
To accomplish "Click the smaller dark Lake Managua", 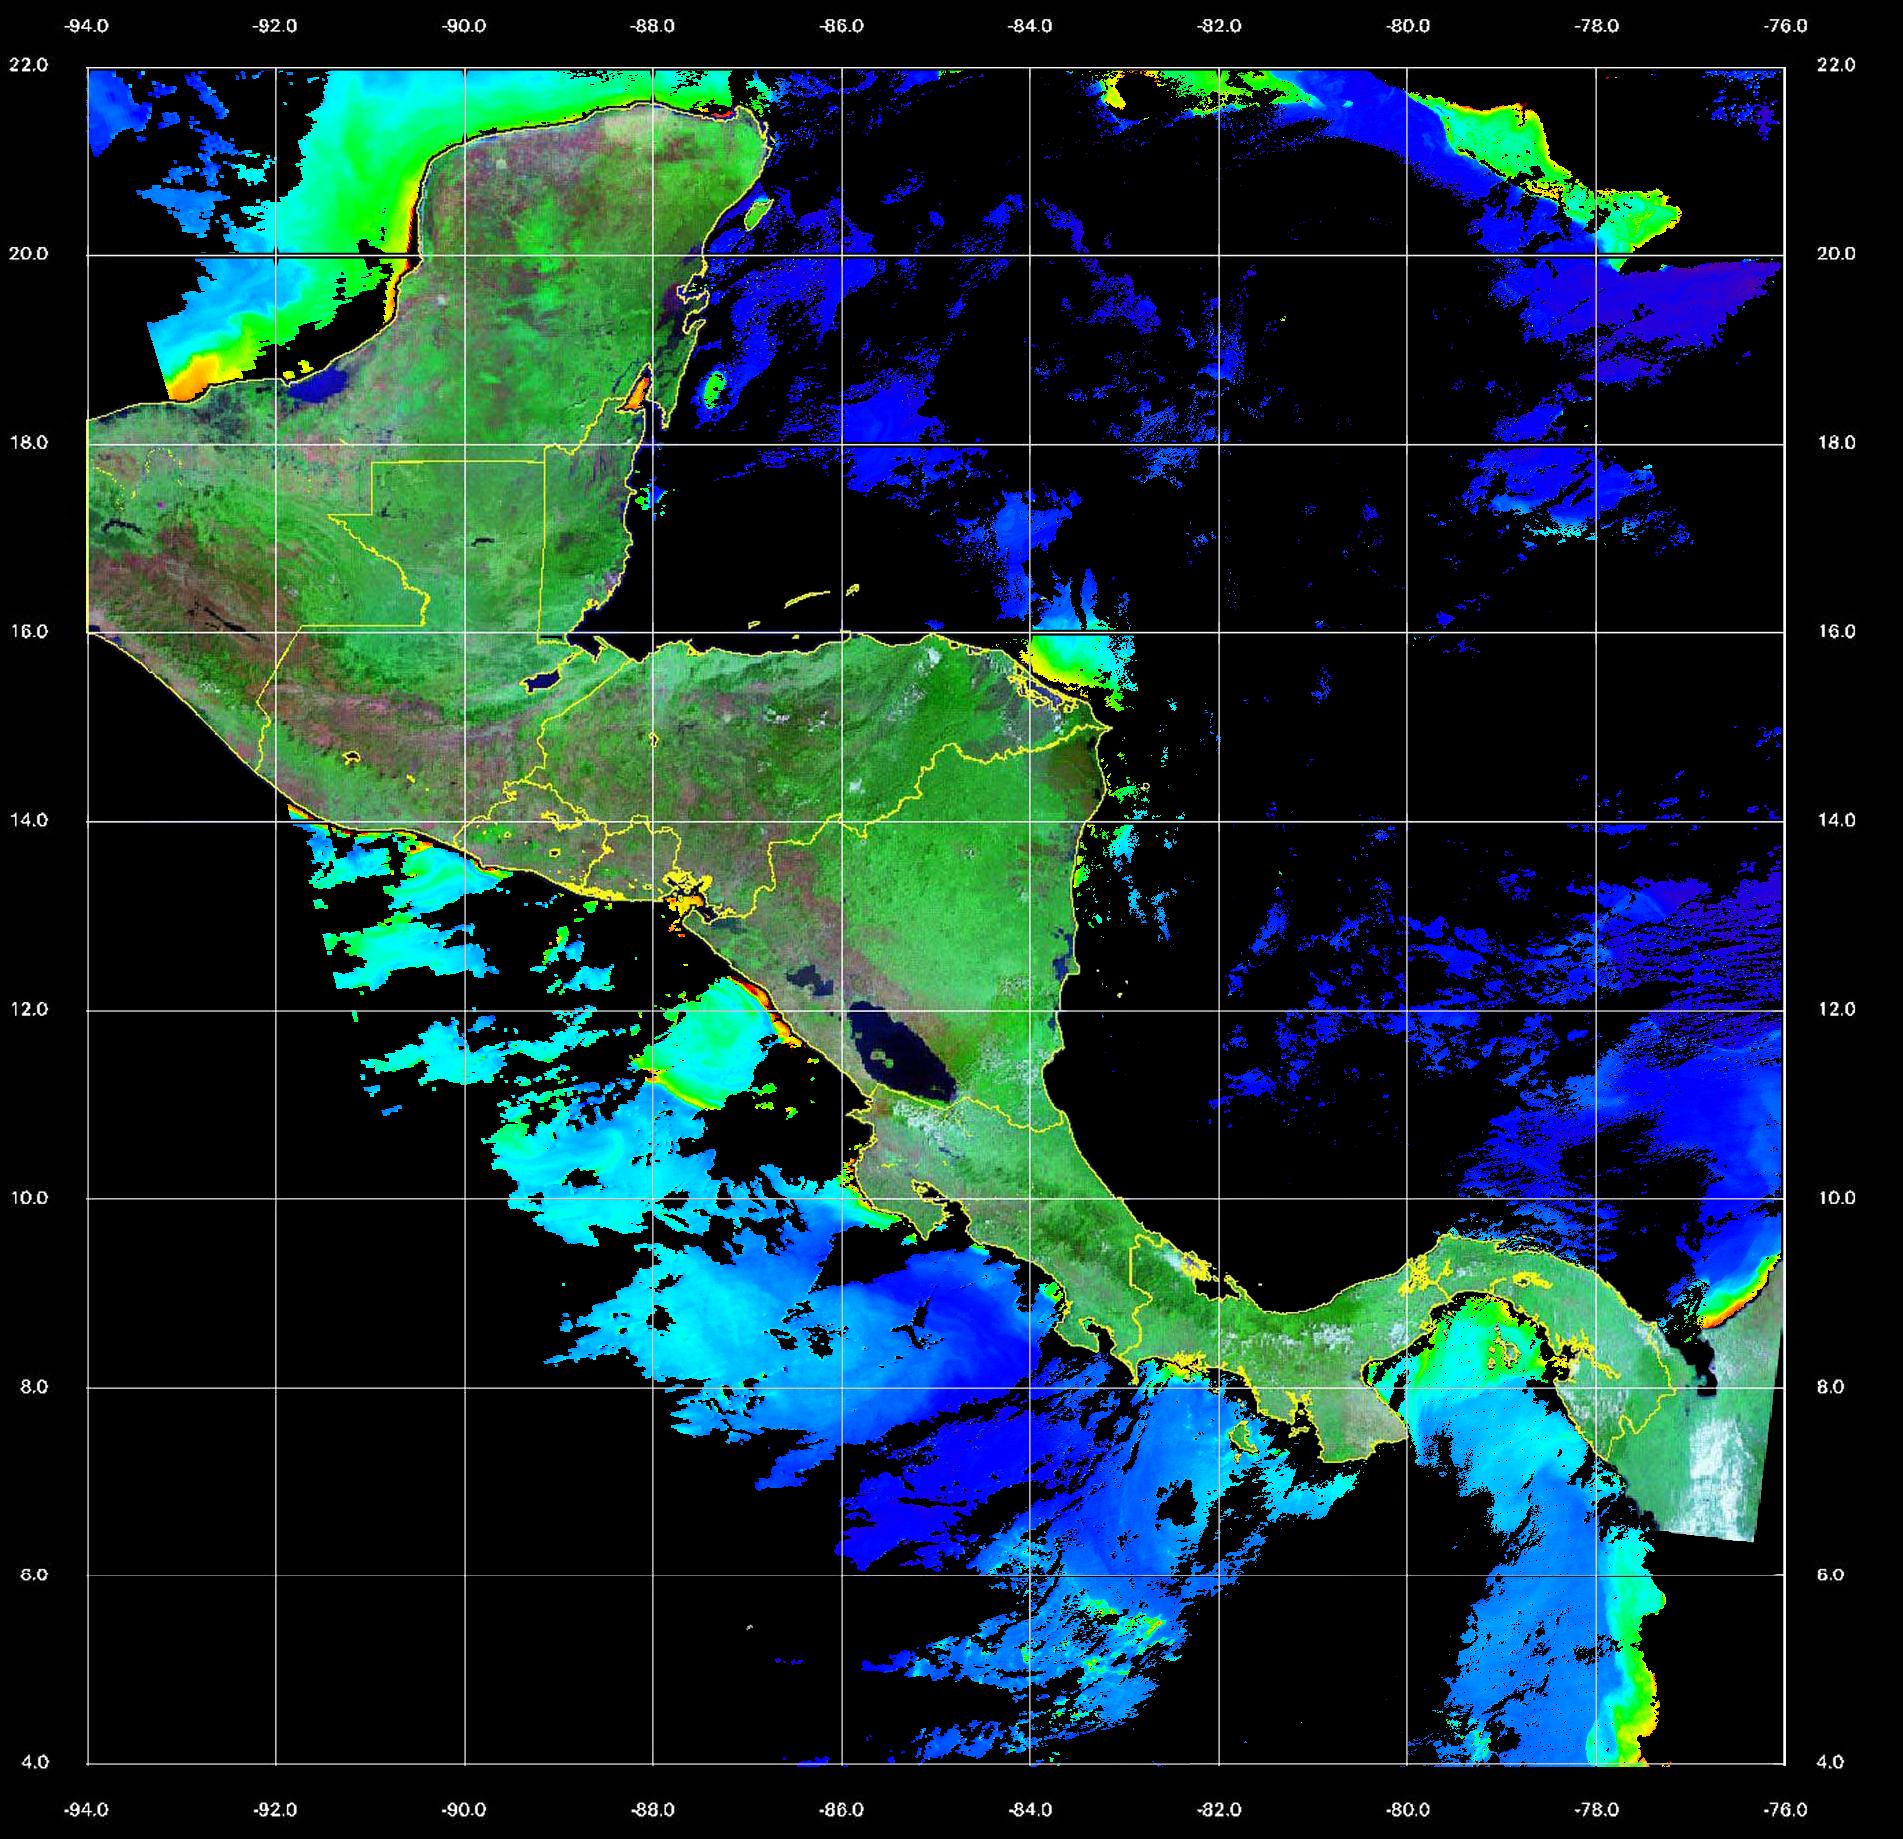I will click(809, 978).
